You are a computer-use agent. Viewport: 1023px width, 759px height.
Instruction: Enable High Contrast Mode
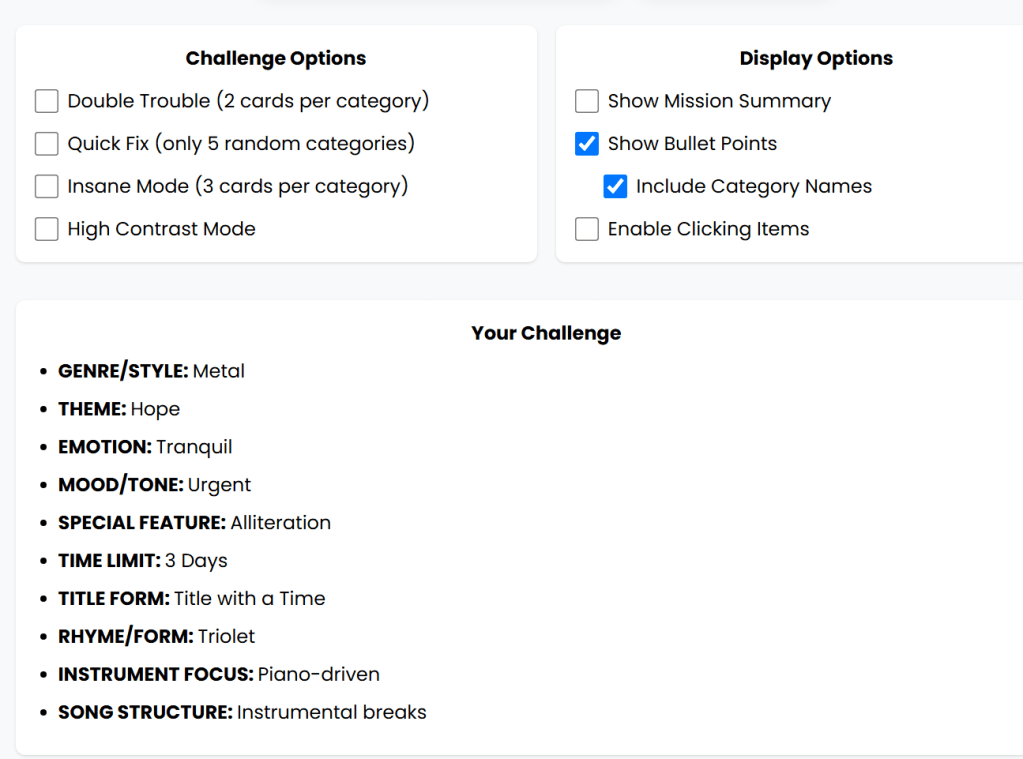[47, 229]
